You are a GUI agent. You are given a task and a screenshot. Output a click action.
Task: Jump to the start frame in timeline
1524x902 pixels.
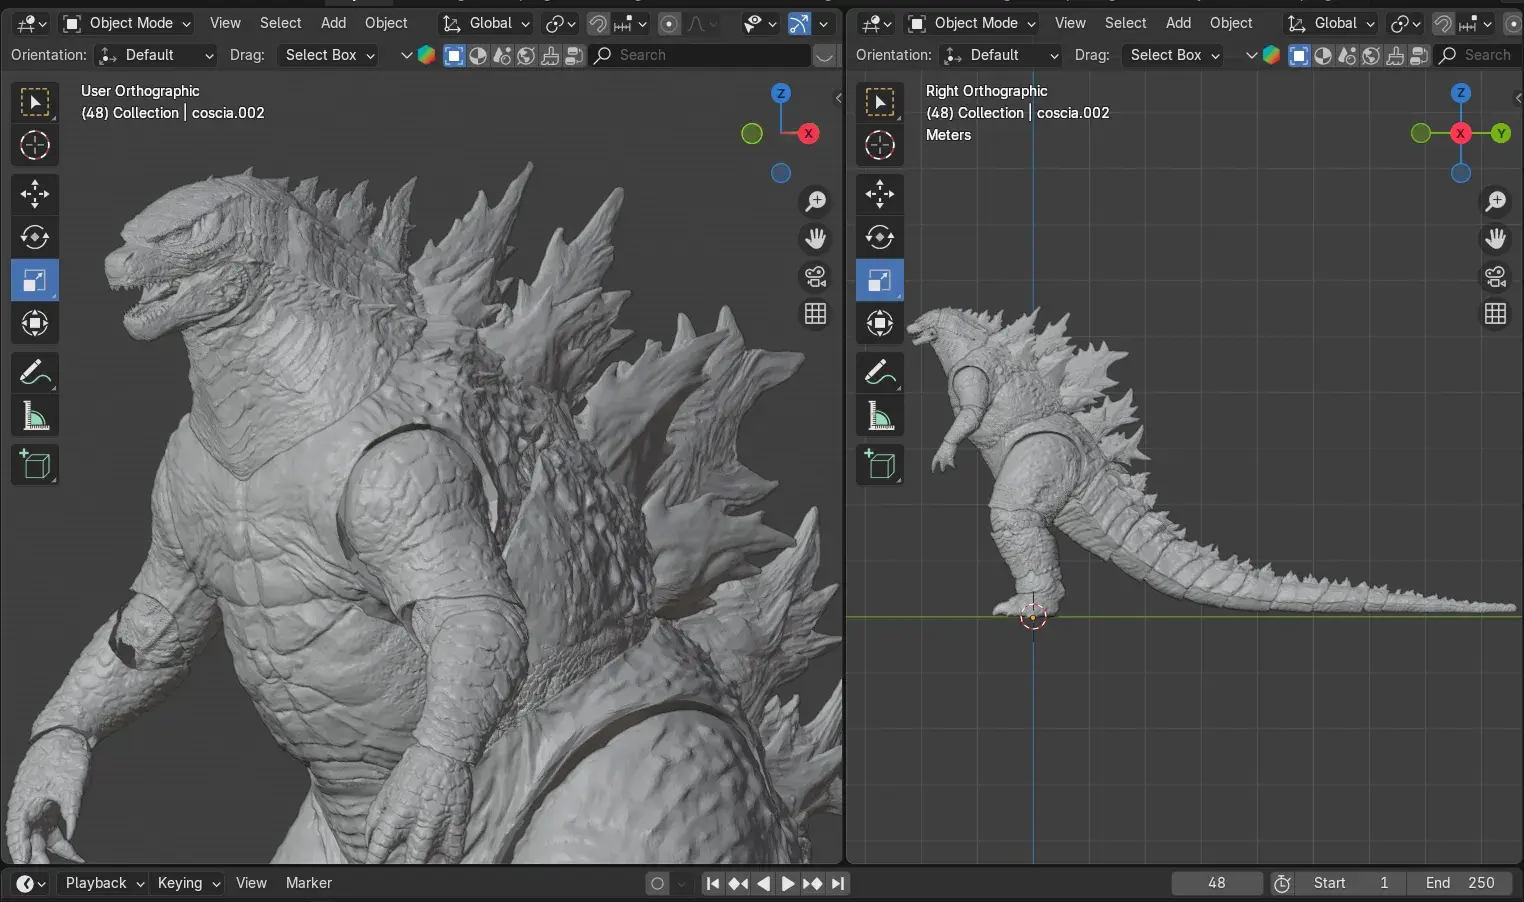tap(712, 883)
